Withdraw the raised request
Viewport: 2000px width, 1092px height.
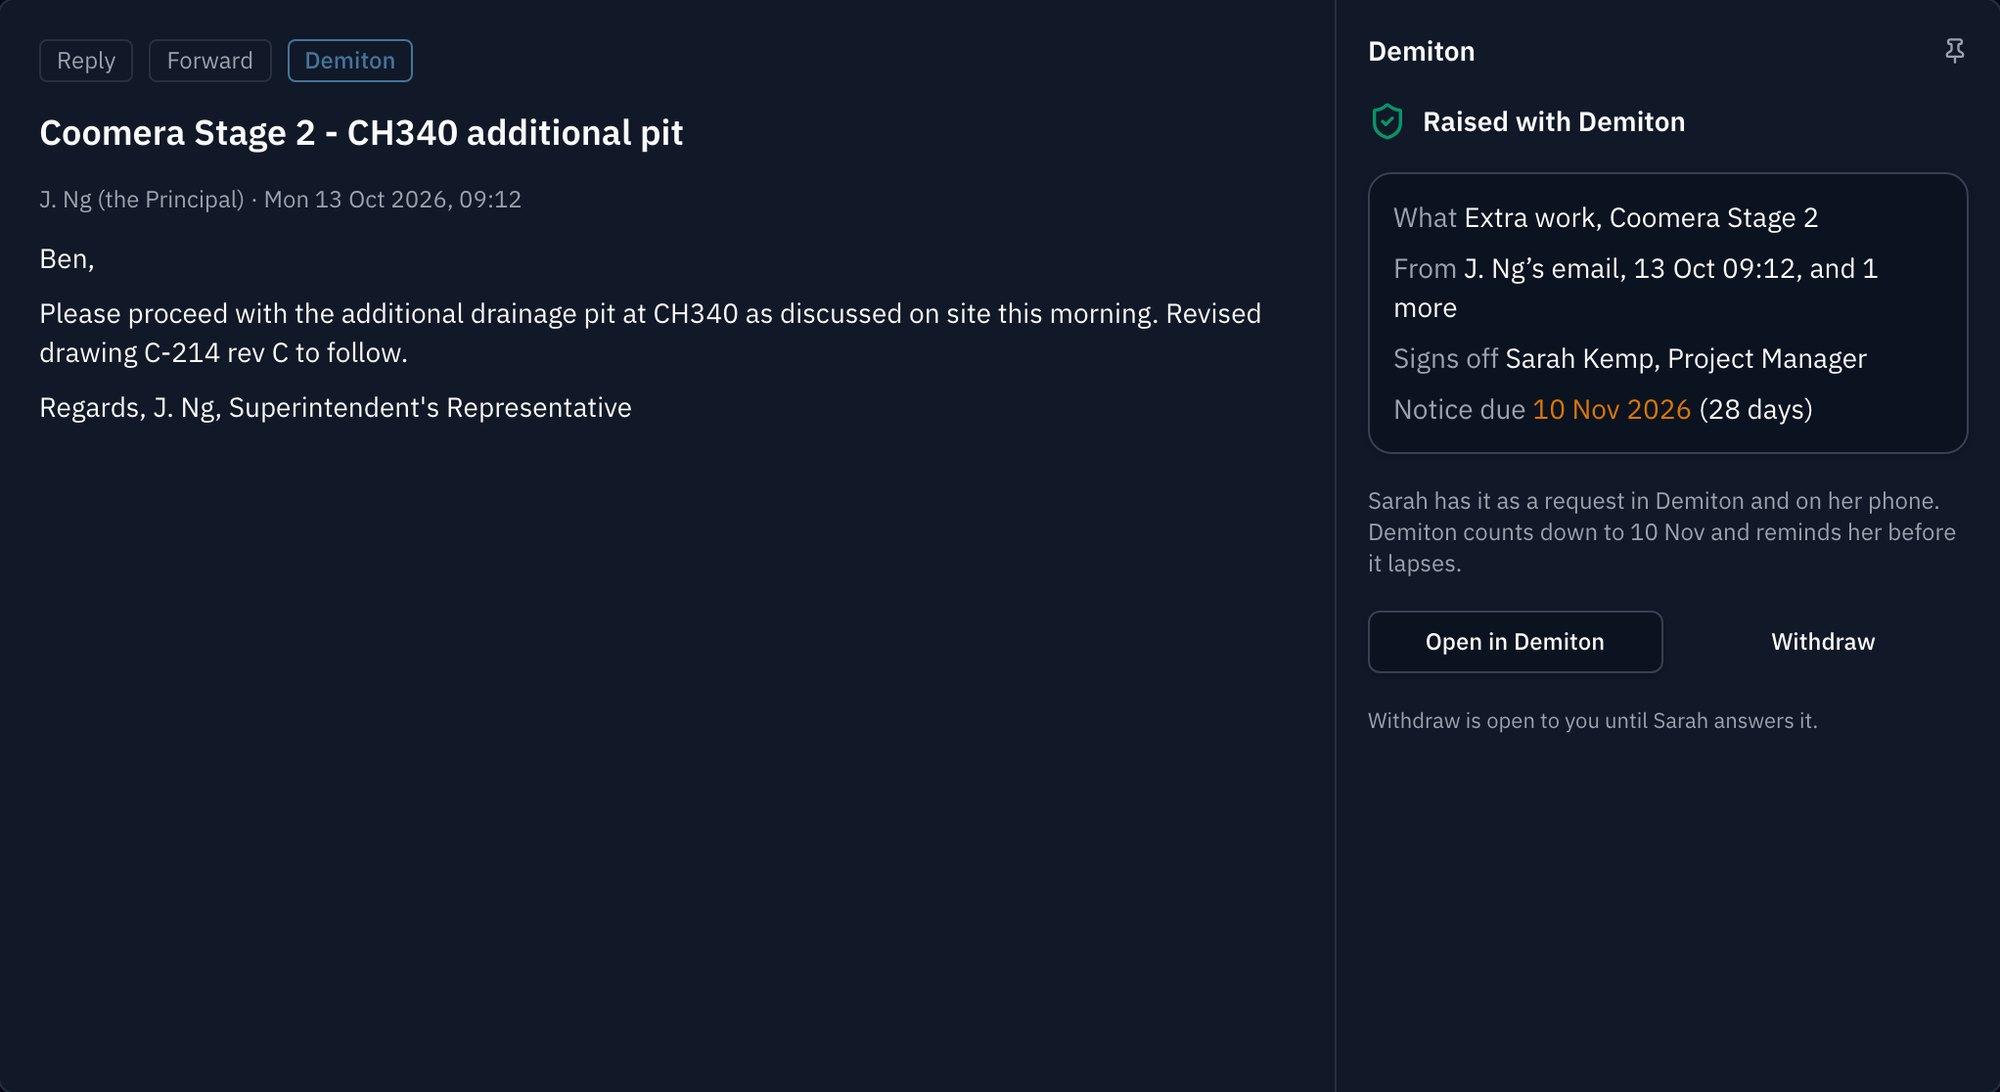point(1822,642)
